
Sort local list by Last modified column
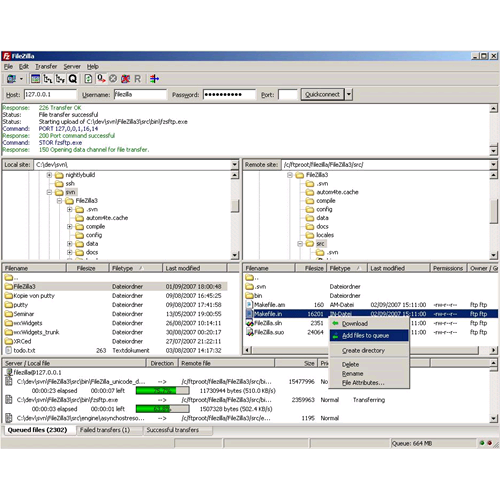tap(195, 268)
